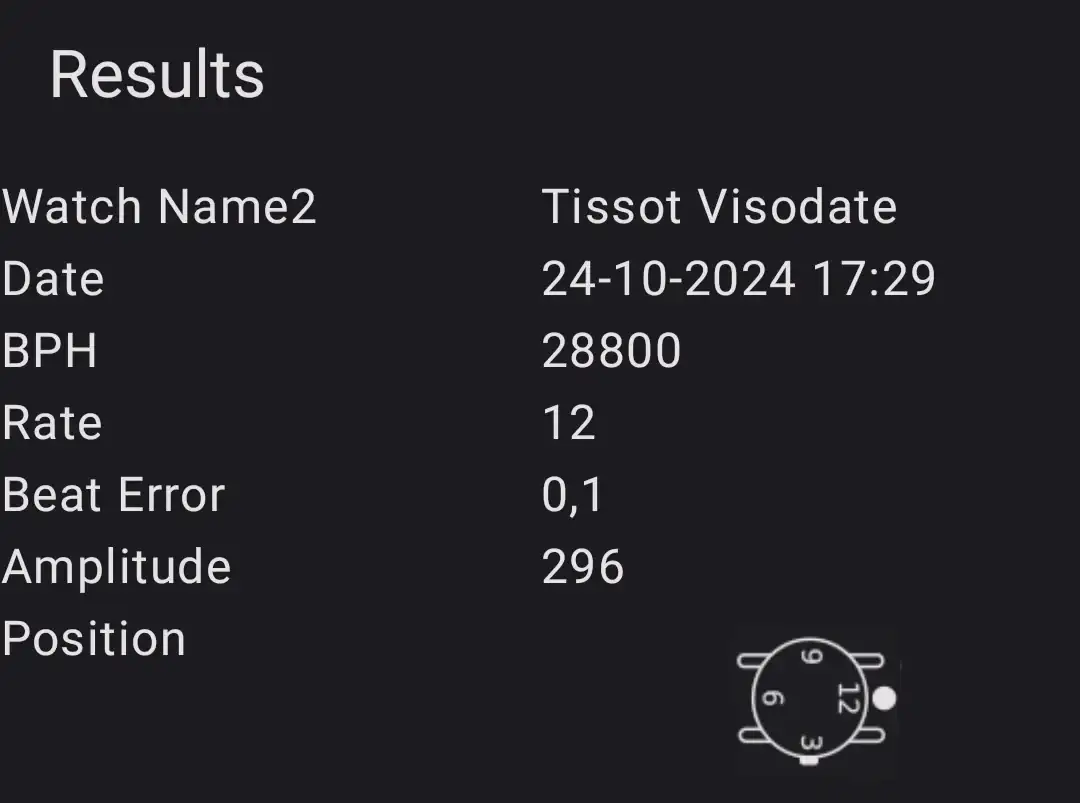This screenshot has width=1080, height=803.
Task: Click the 3 numeral in watch diagram
Action: click(x=812, y=744)
